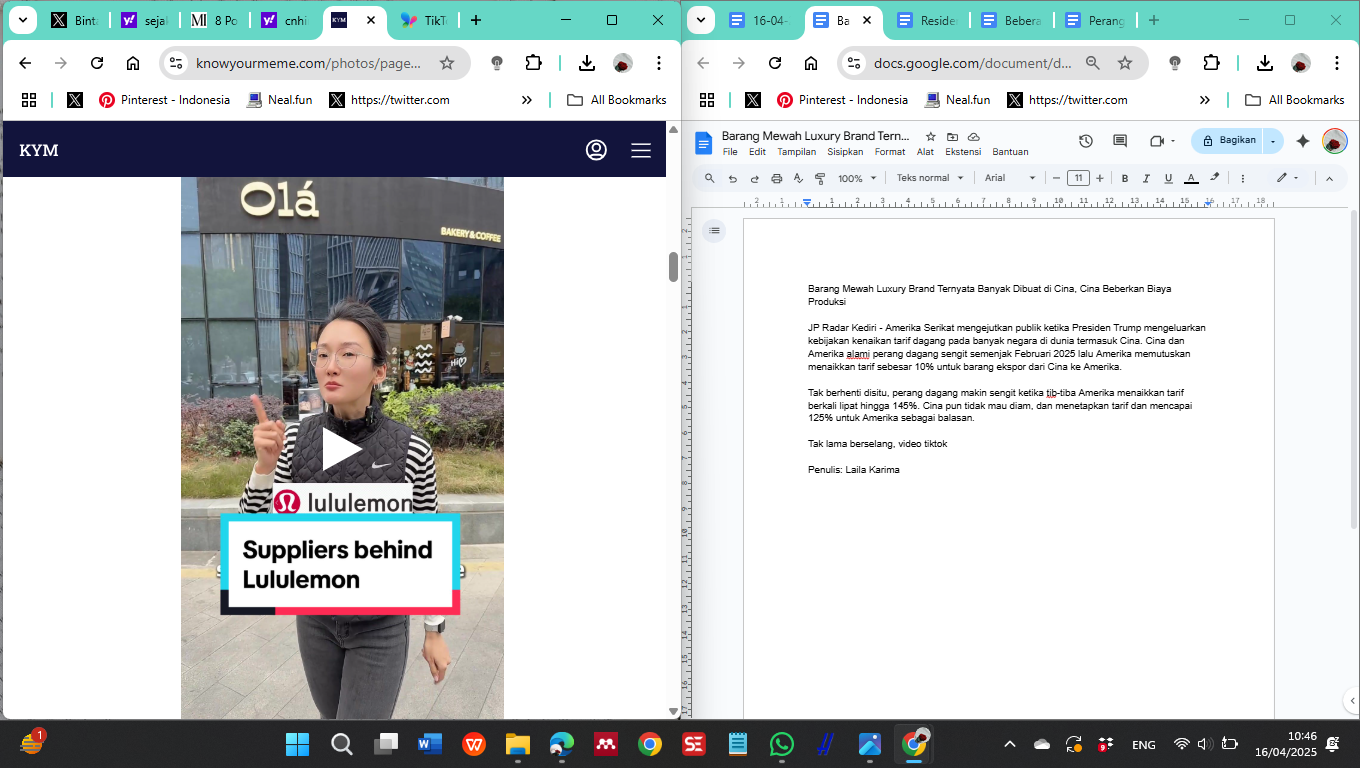The width and height of the screenshot is (1360, 768).
Task: Play the Suppliers behind Lululemon video
Action: (x=342, y=450)
